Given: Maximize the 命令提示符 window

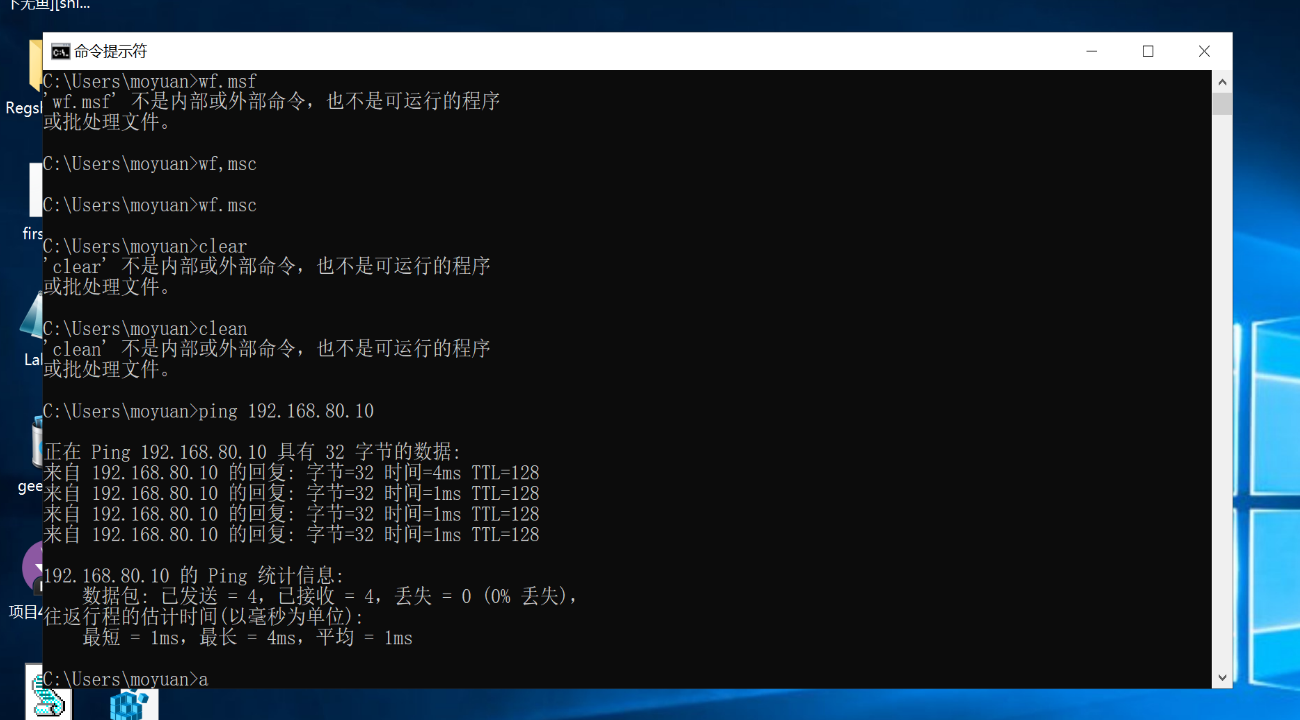Looking at the screenshot, I should (x=1148, y=51).
